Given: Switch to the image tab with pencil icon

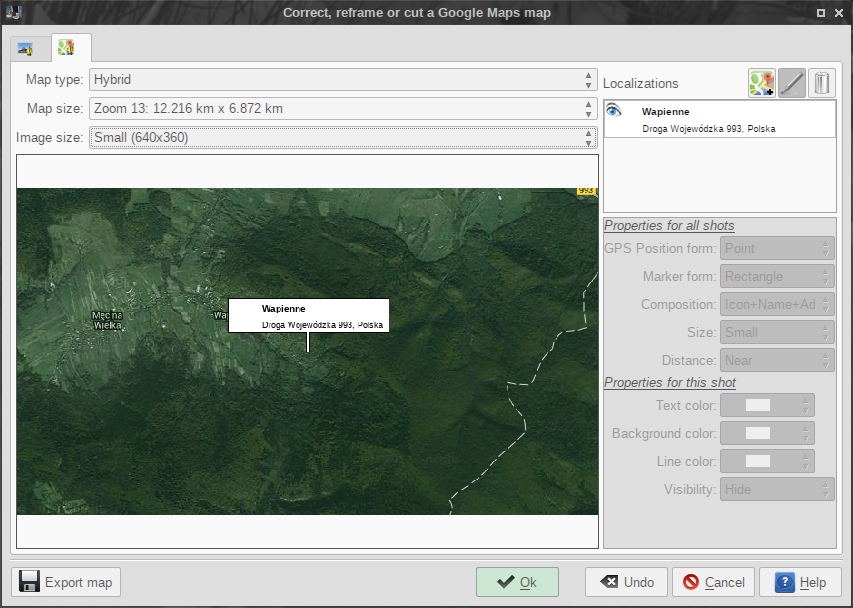Looking at the screenshot, I should tap(30, 49).
